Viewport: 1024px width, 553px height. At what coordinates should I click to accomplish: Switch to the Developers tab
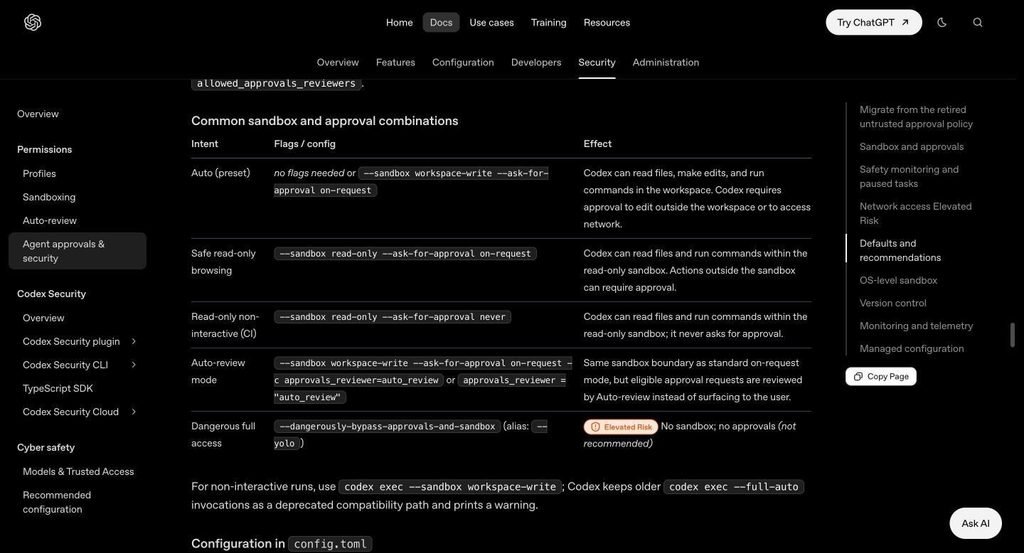pyautogui.click(x=536, y=62)
